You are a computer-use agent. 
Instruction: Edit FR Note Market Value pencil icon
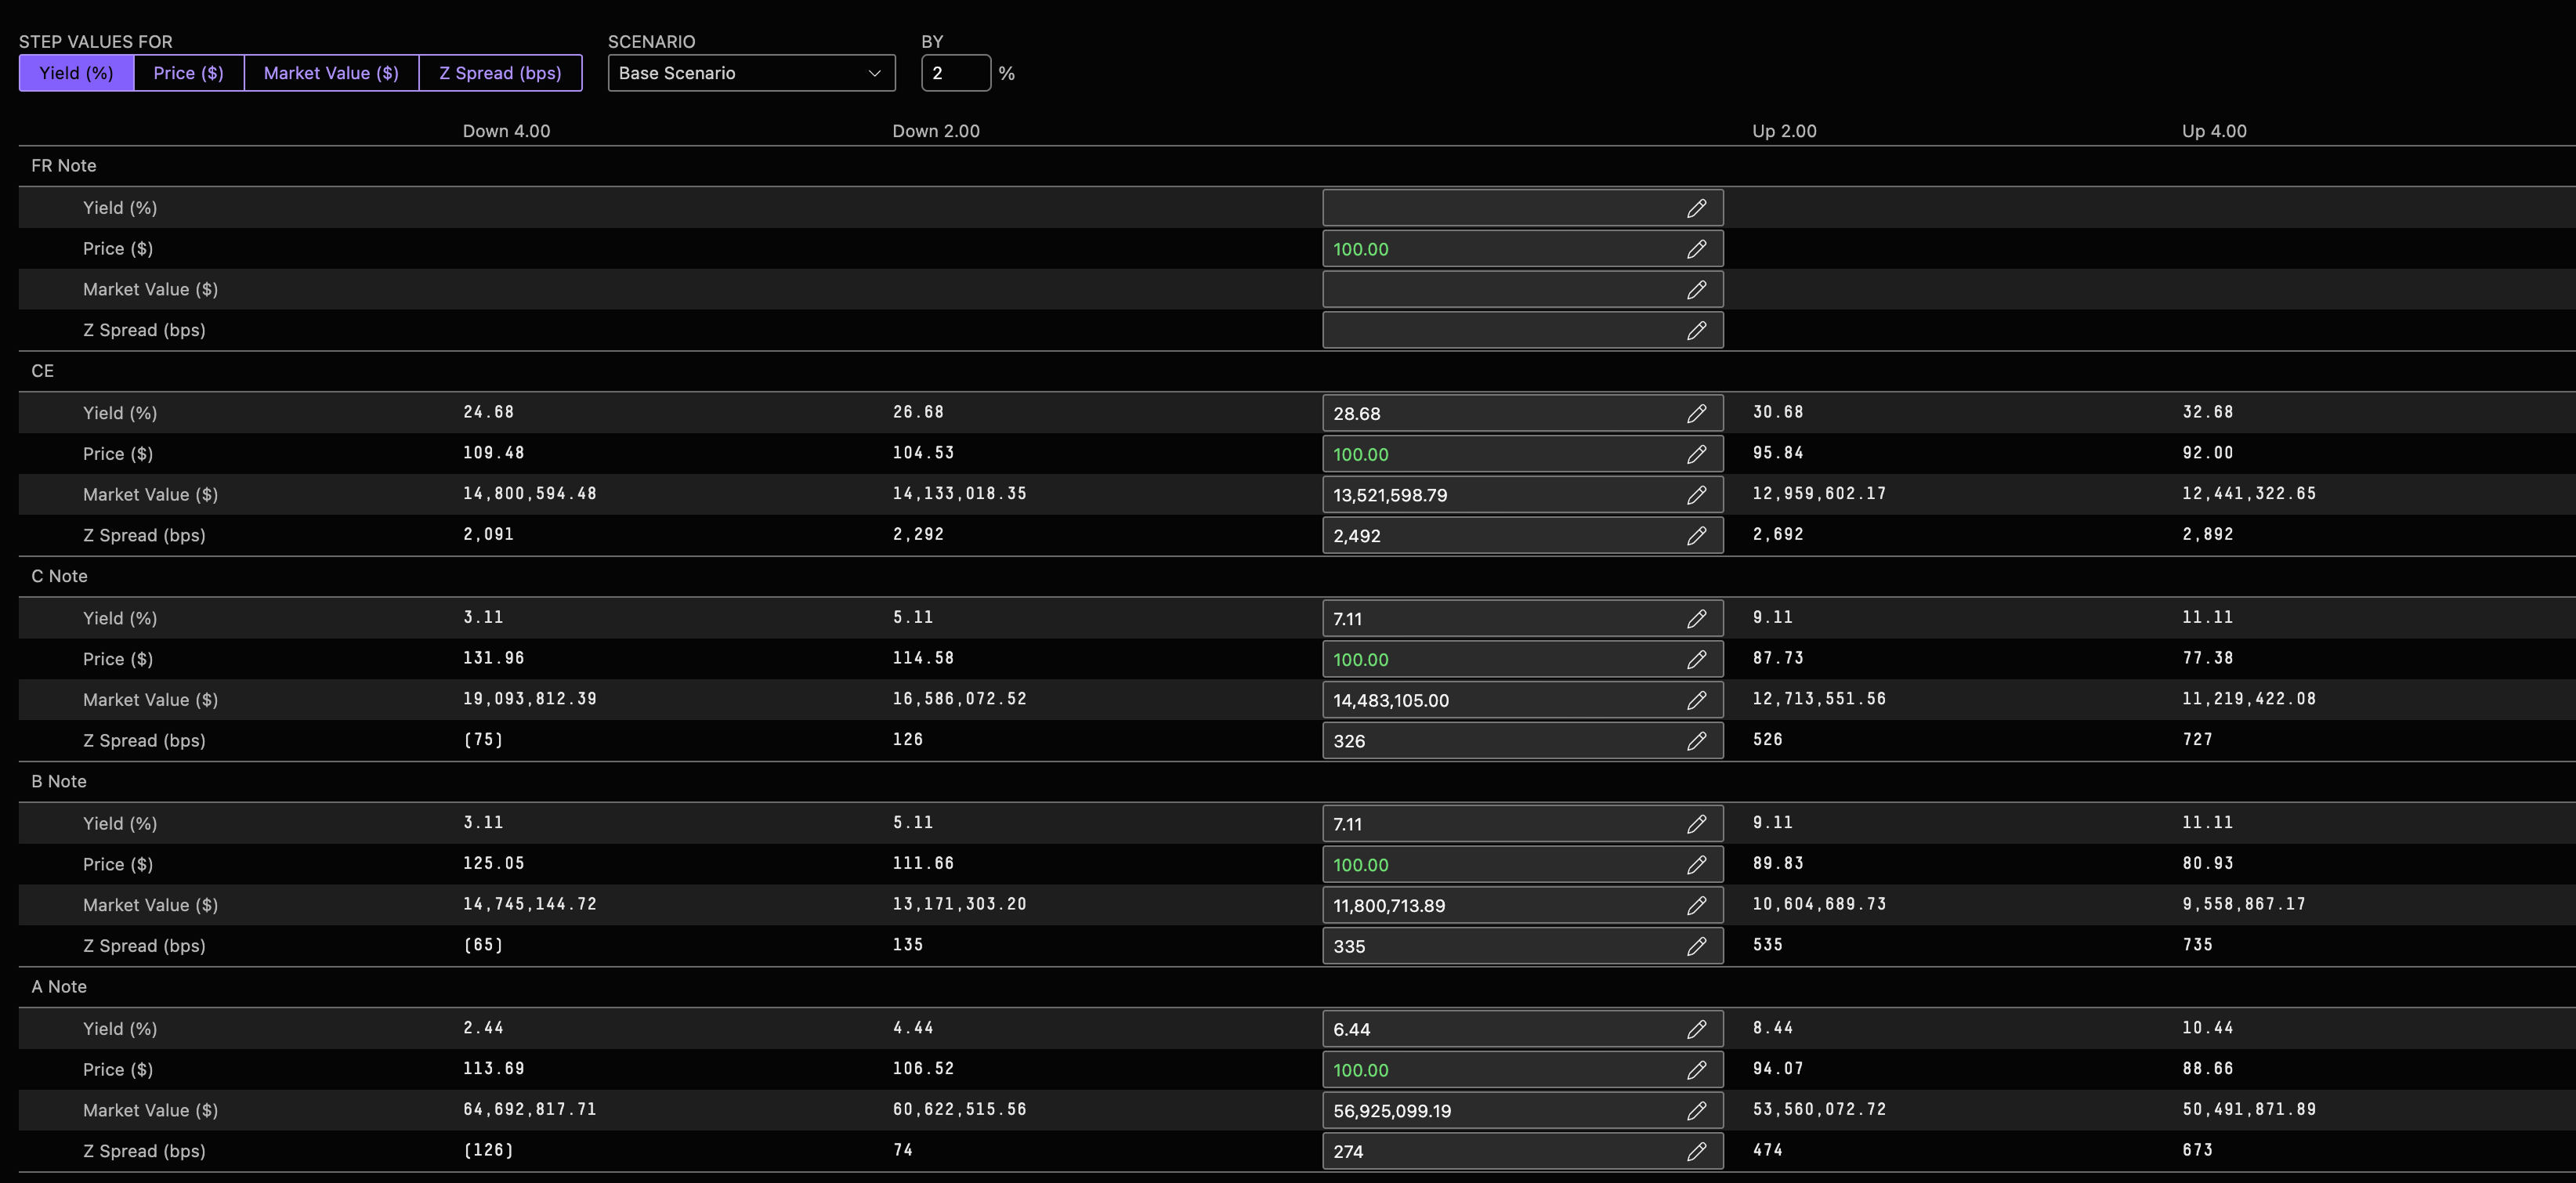click(x=1696, y=290)
